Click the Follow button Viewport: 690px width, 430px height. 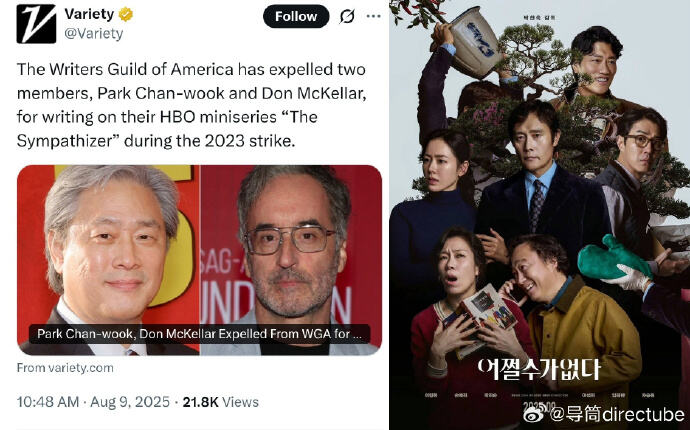click(296, 16)
